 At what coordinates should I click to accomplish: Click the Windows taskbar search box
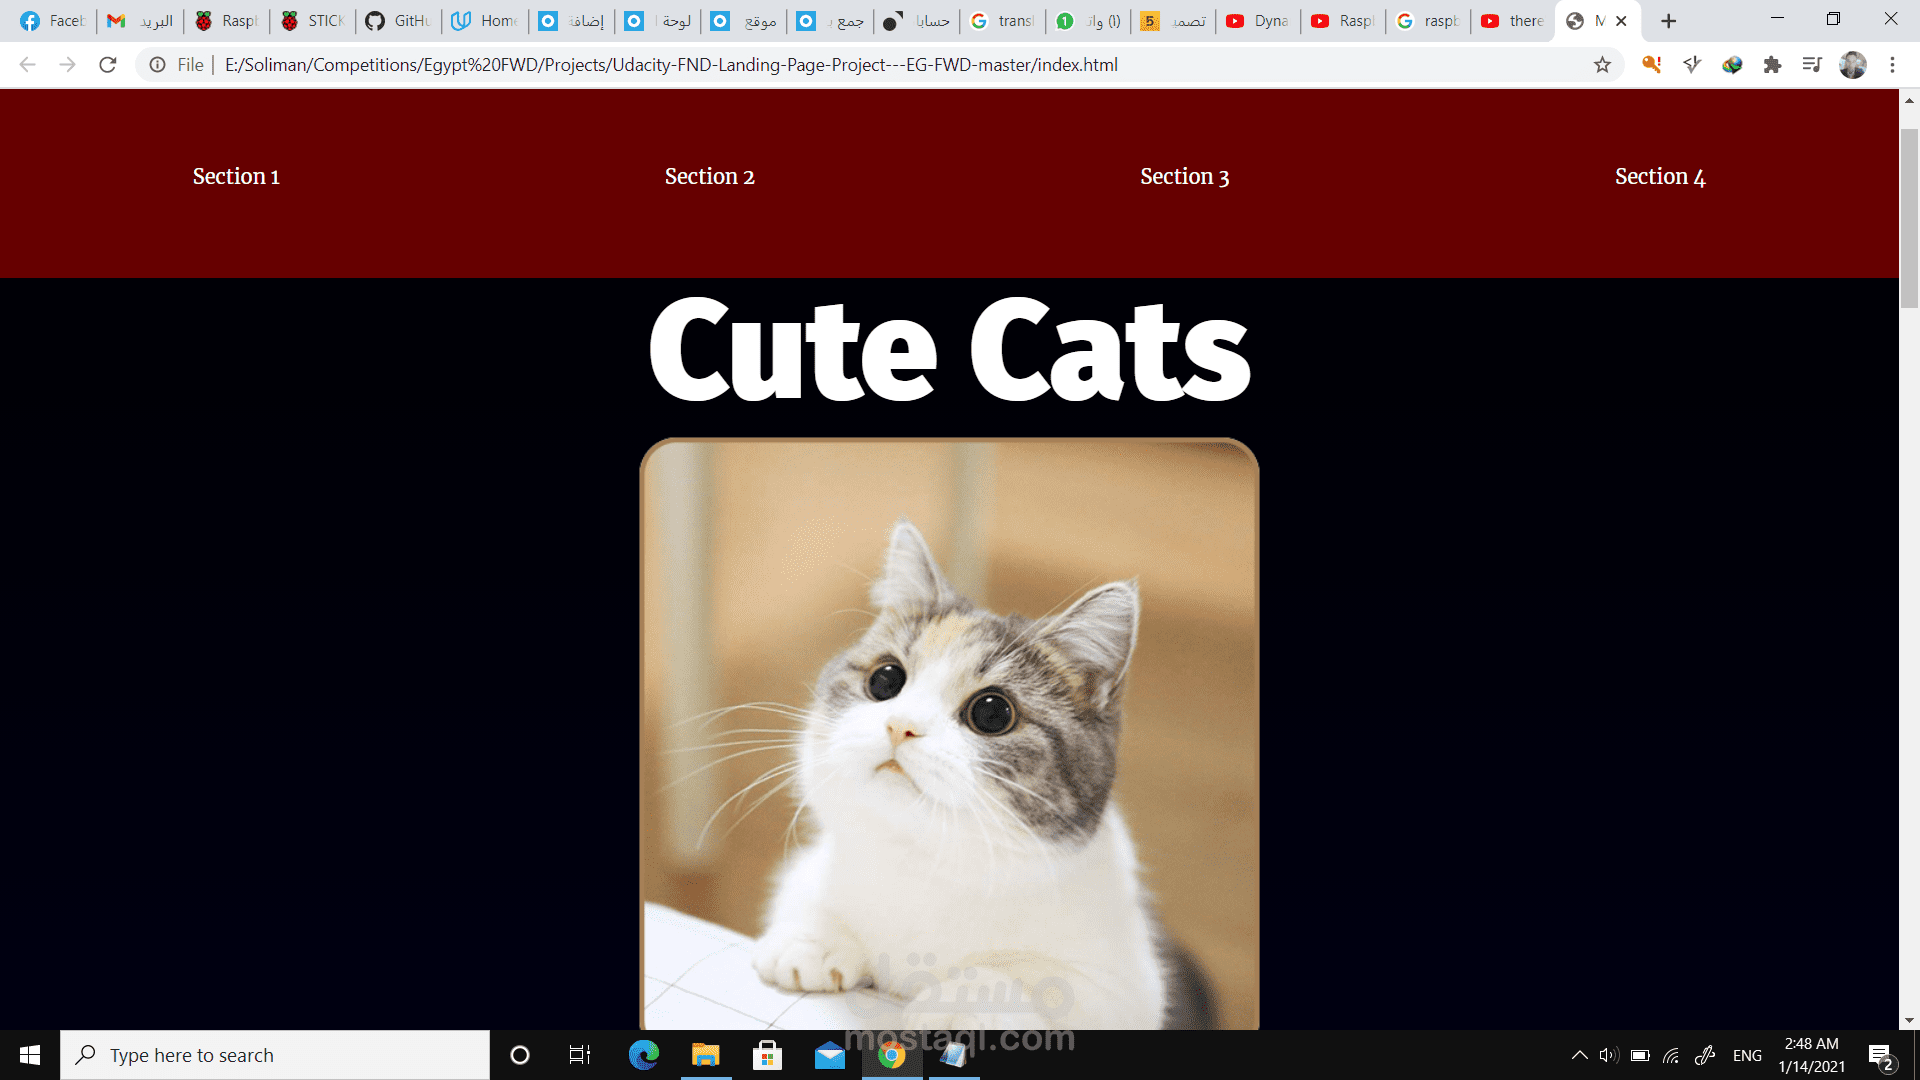pyautogui.click(x=275, y=1055)
